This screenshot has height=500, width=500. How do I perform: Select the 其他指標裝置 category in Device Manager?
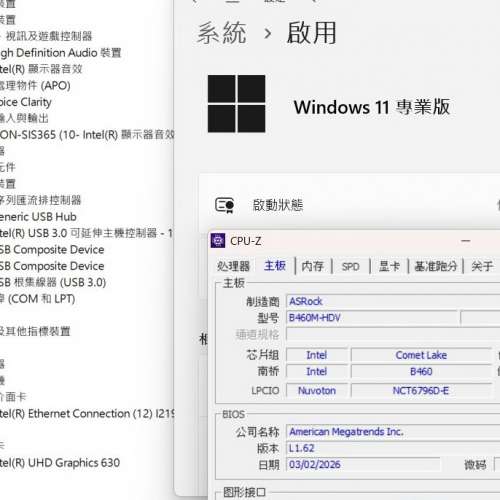(x=35, y=331)
